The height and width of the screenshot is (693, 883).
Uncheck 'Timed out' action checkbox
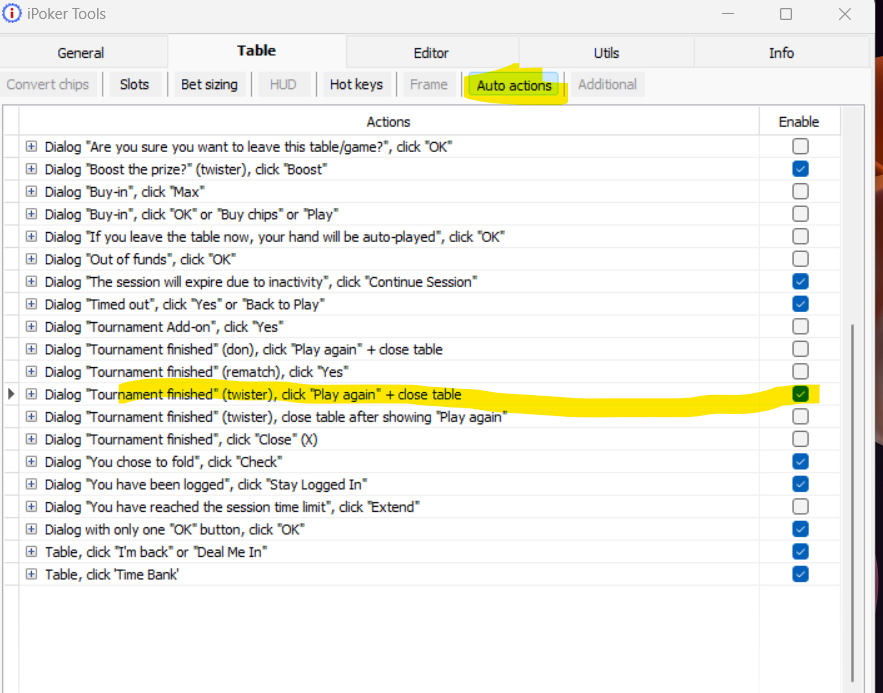[x=800, y=304]
